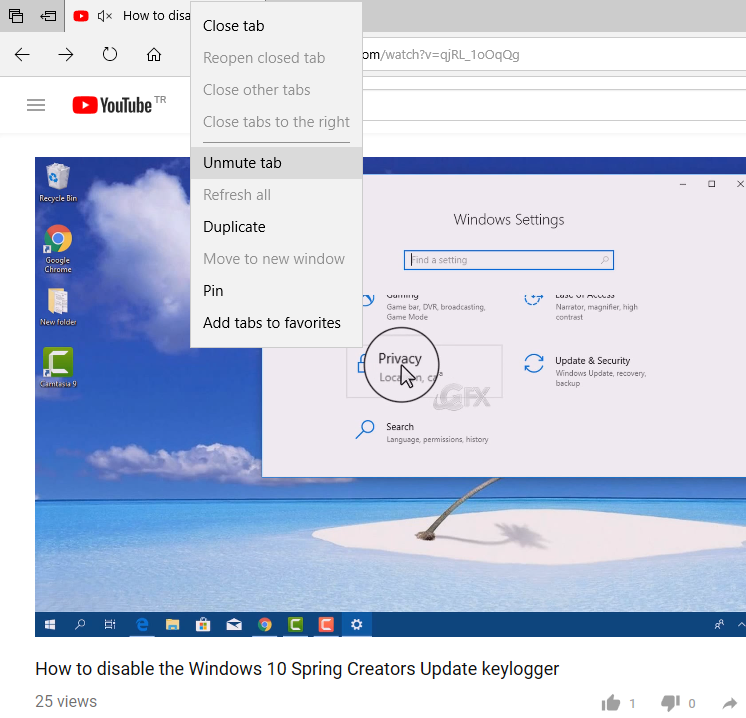746x718 pixels.
Task: Click the thumbs down dislike icon
Action: [670, 703]
